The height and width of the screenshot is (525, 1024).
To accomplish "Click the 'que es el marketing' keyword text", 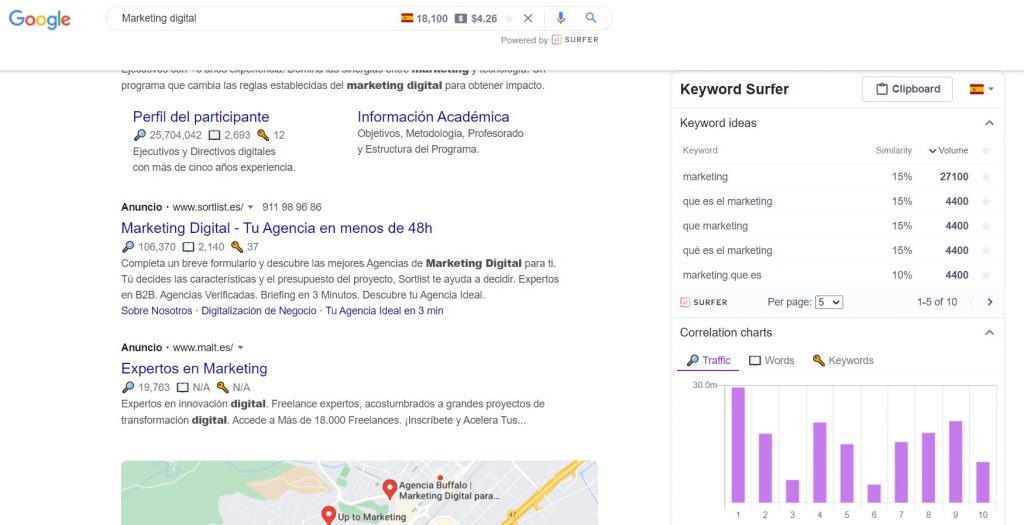I will click(x=728, y=201).
